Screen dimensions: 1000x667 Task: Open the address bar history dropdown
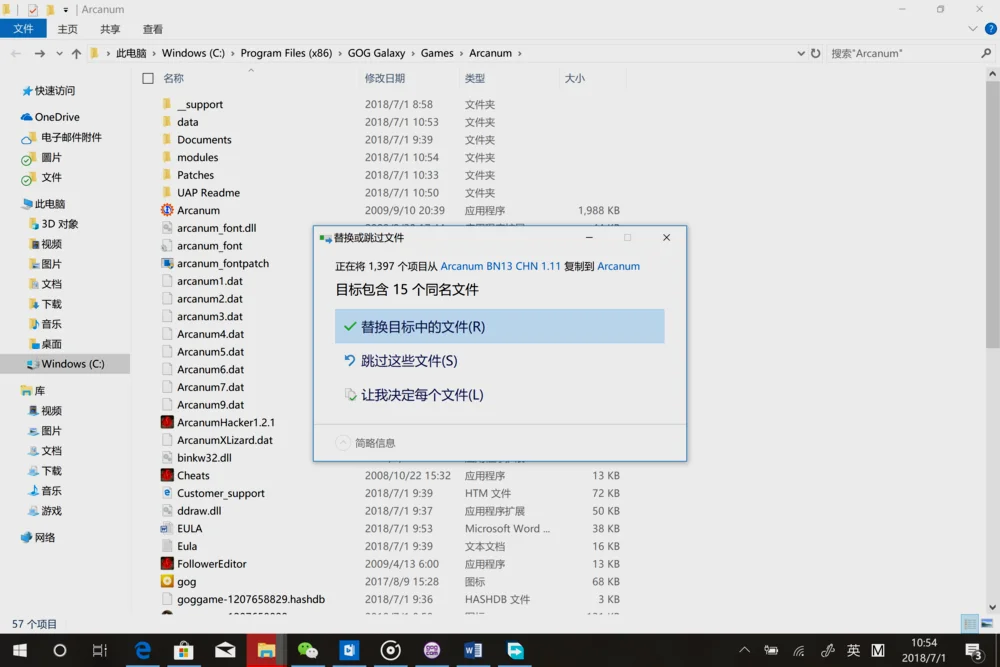point(800,54)
